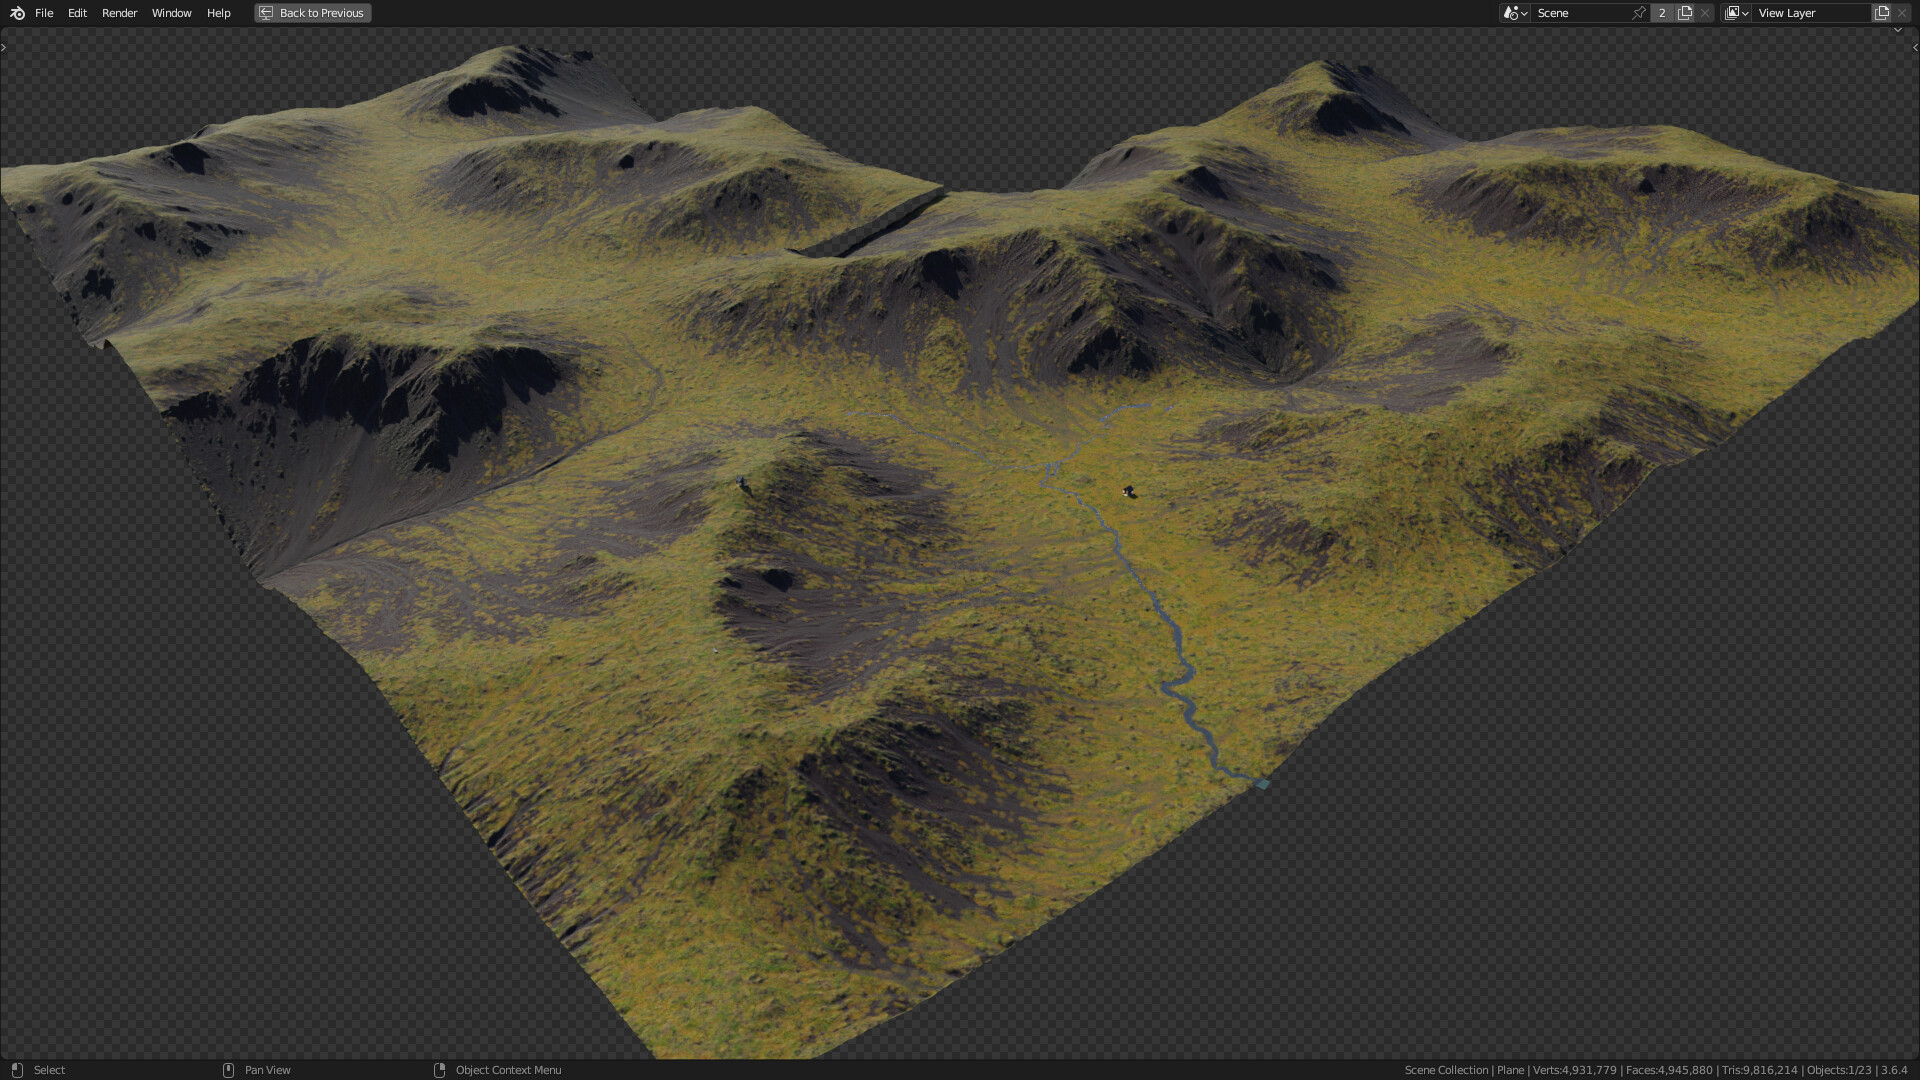Delete the scene using its X icon
Viewport: 1920px width, 1080px height.
coord(1705,13)
